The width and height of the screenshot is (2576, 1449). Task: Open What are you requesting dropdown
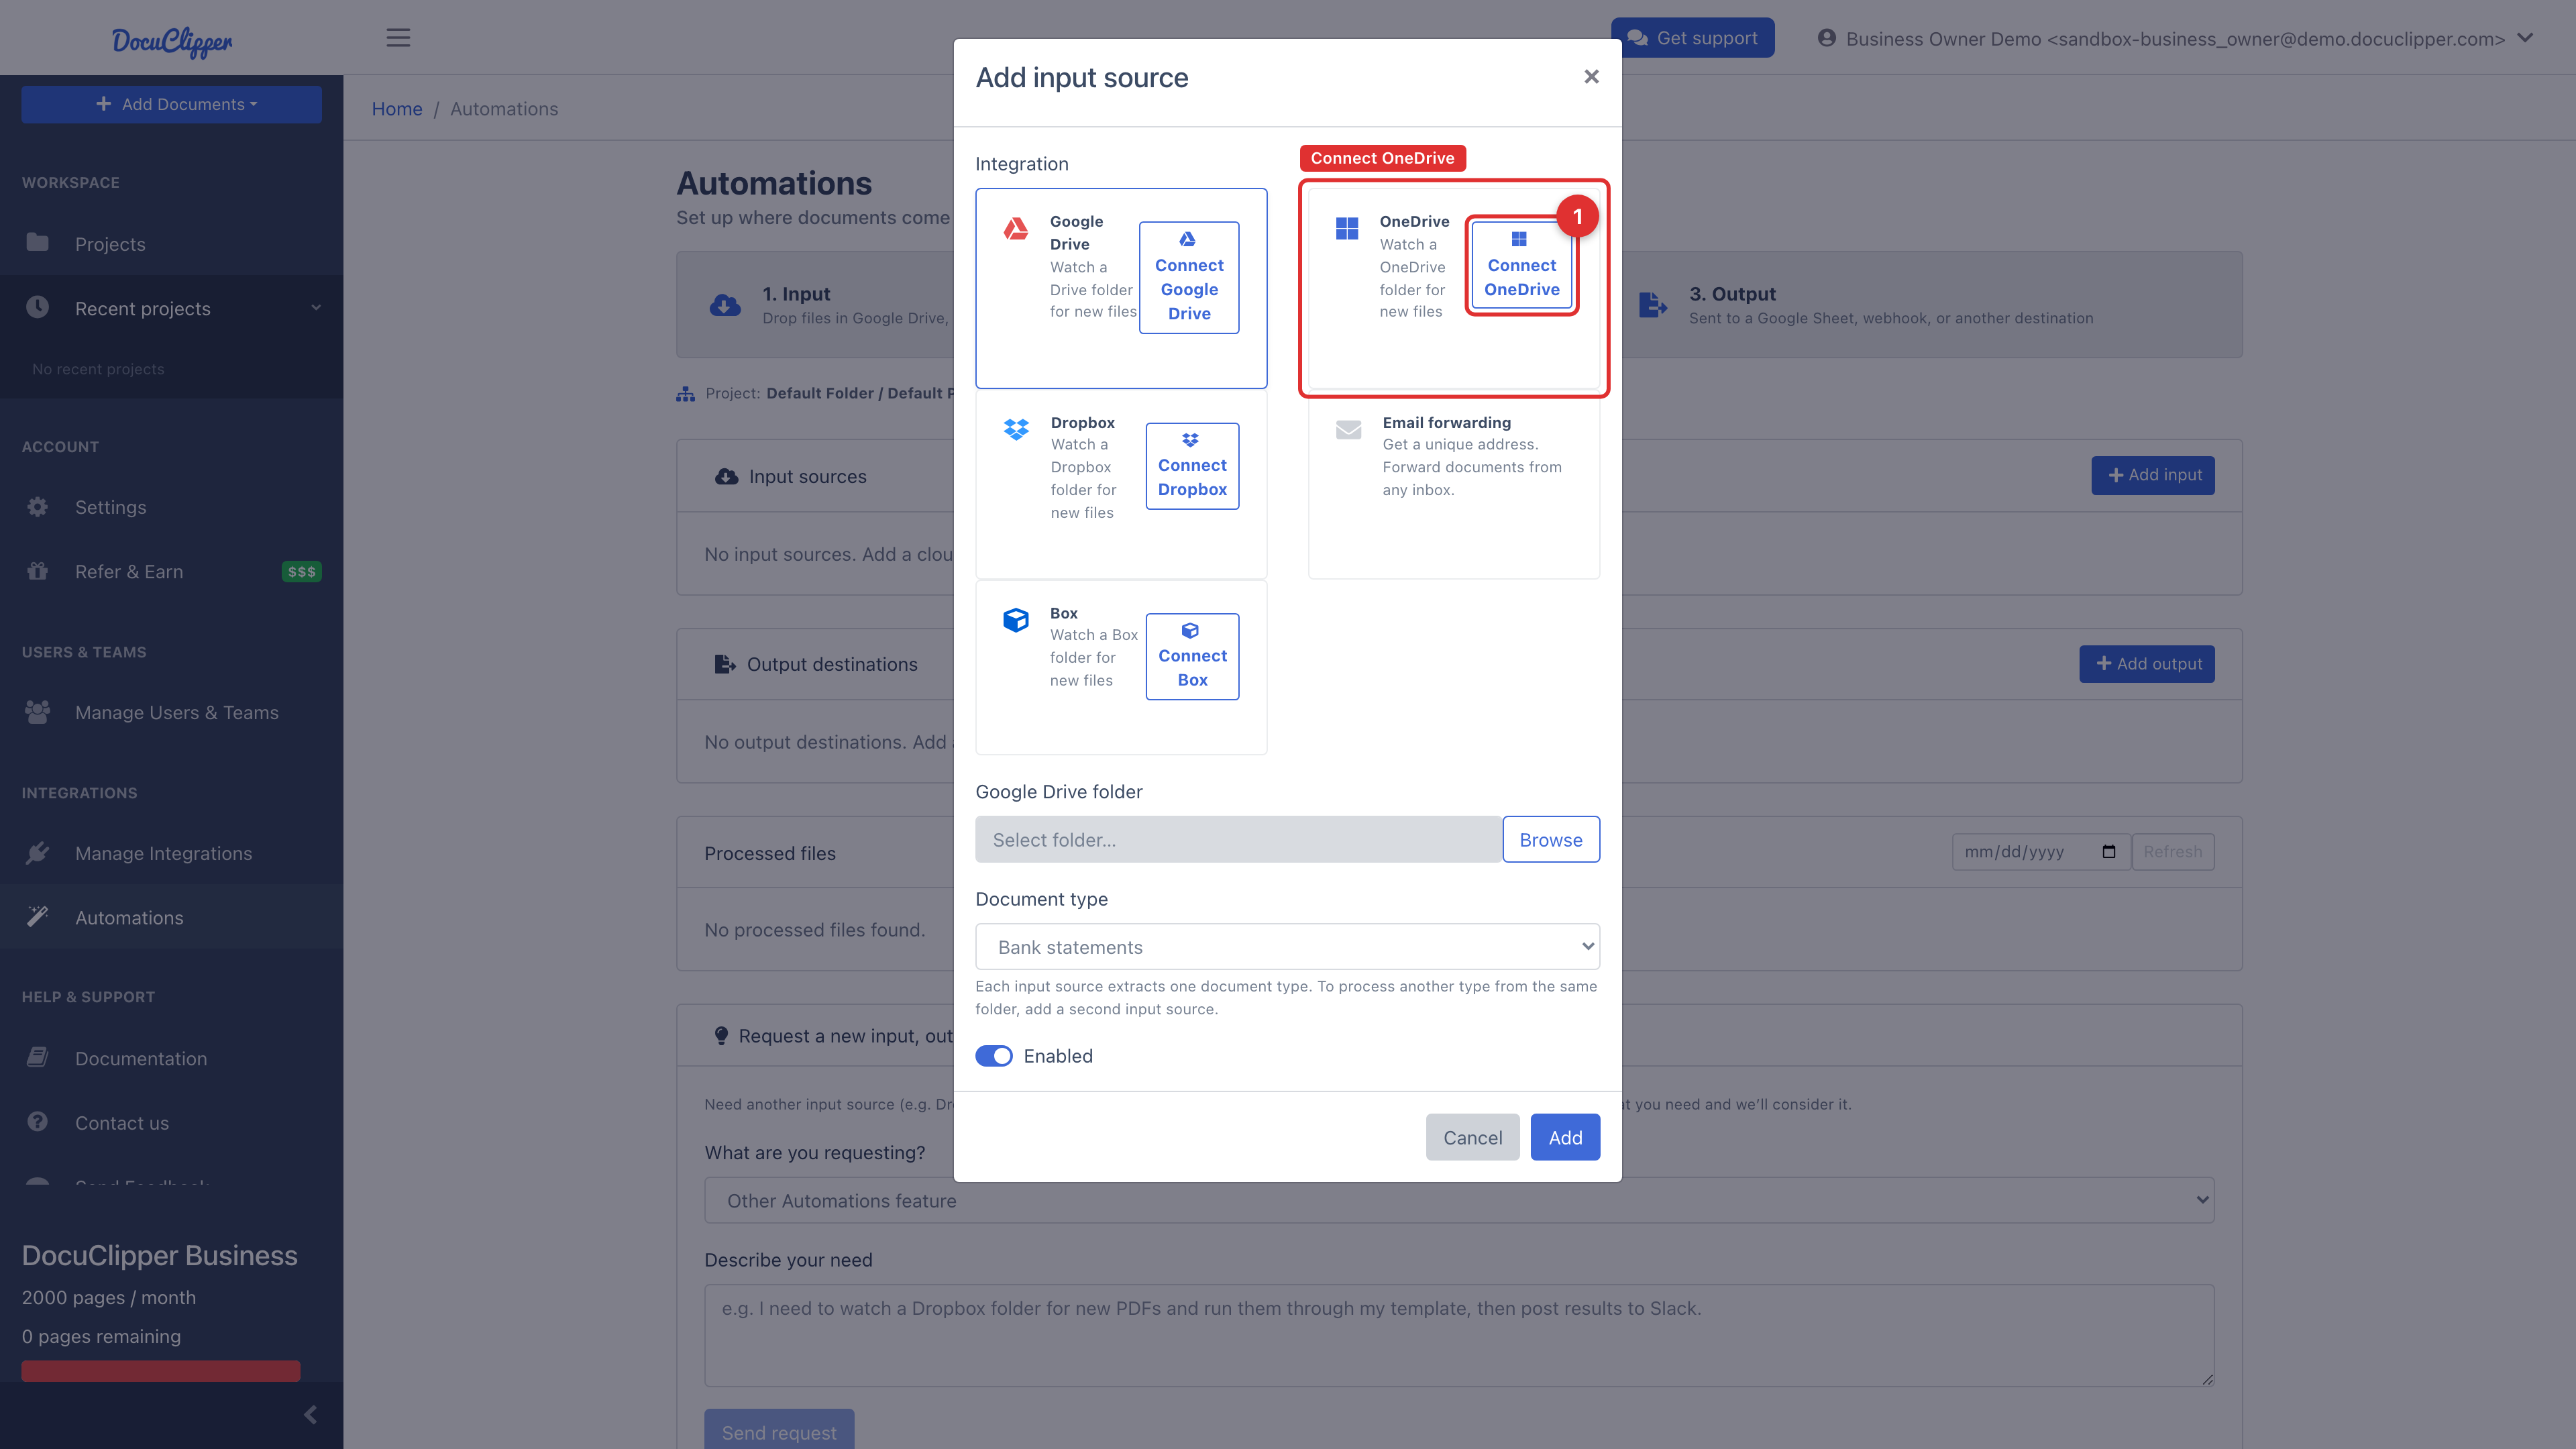[x=1459, y=1200]
